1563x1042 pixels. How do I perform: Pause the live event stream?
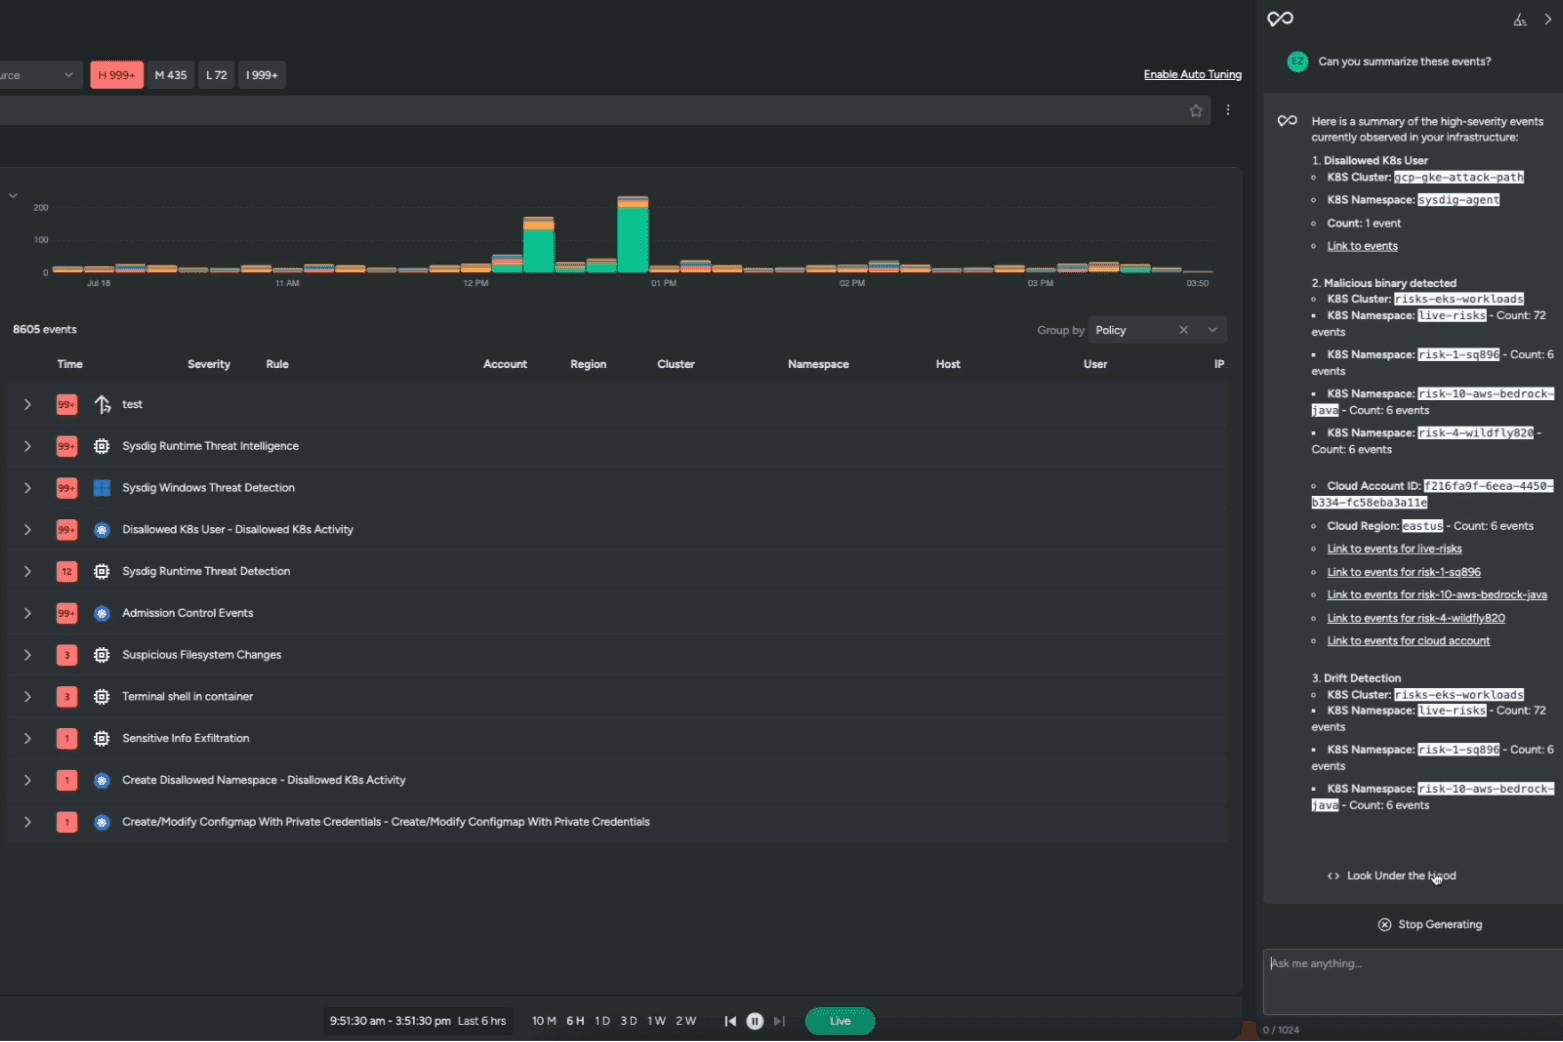pyautogui.click(x=755, y=1021)
